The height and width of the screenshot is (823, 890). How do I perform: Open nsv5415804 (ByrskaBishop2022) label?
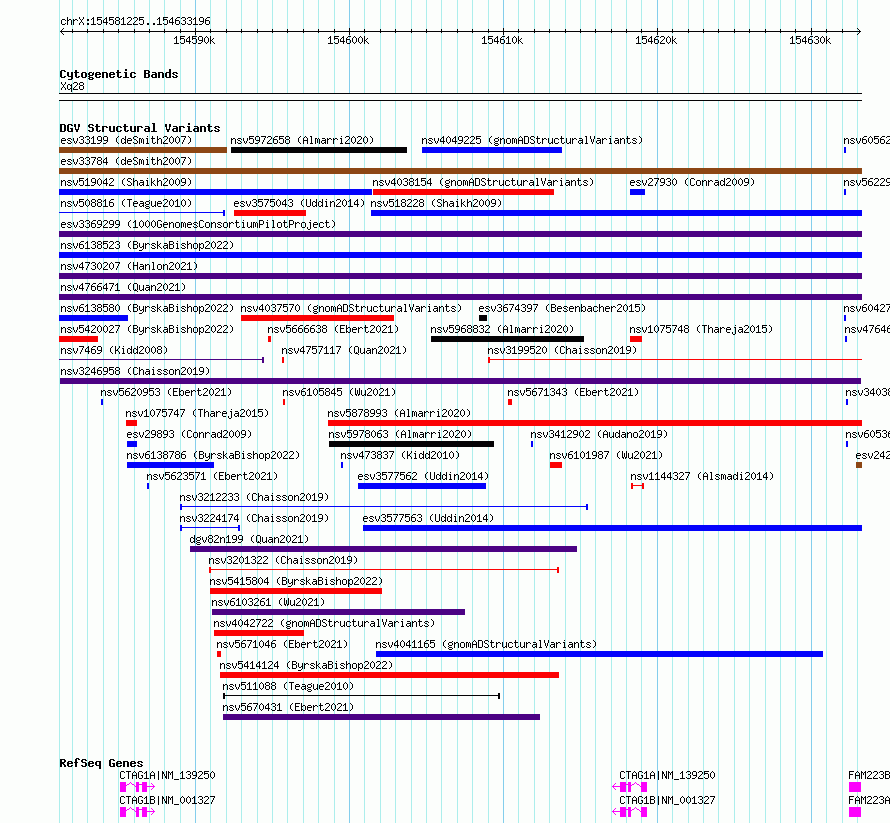[x=296, y=581]
